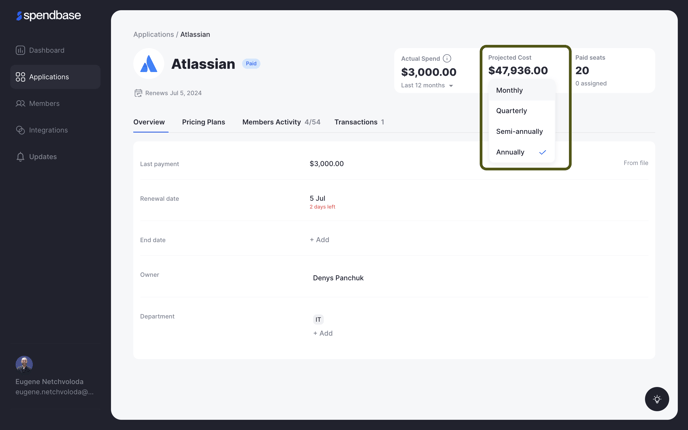Viewport: 688px width, 430px height.
Task: Click the Applications grid icon
Action: point(20,77)
